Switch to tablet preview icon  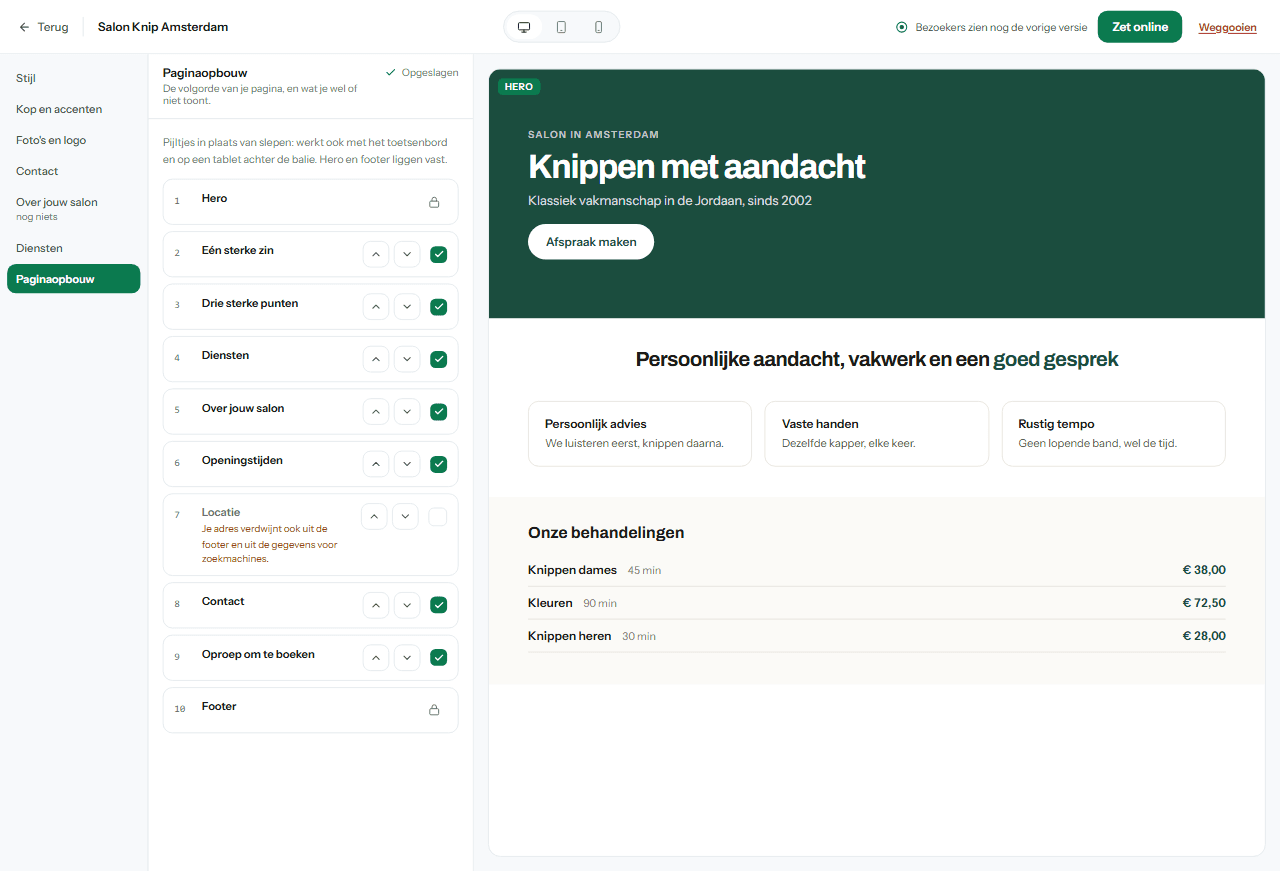coord(561,27)
